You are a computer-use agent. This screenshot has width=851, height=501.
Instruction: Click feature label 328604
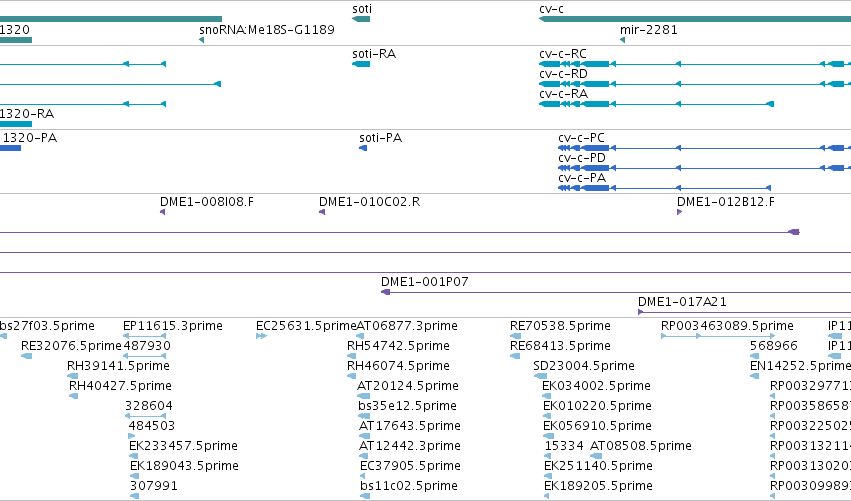pyautogui.click(x=149, y=406)
